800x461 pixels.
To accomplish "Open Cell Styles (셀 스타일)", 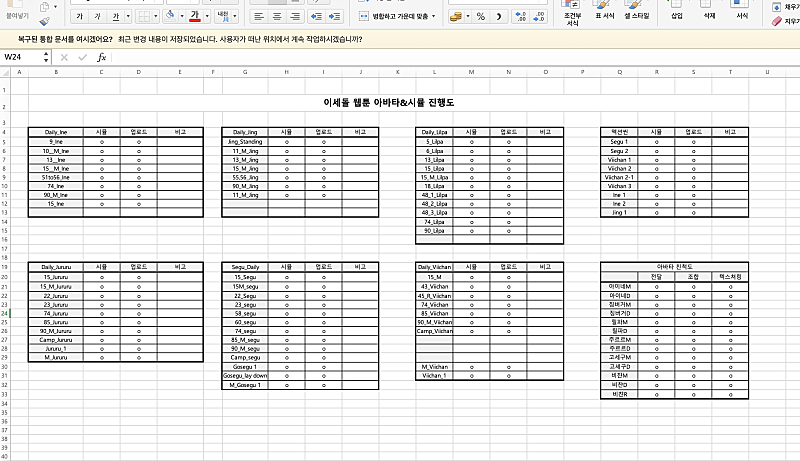I will pos(637,10).
